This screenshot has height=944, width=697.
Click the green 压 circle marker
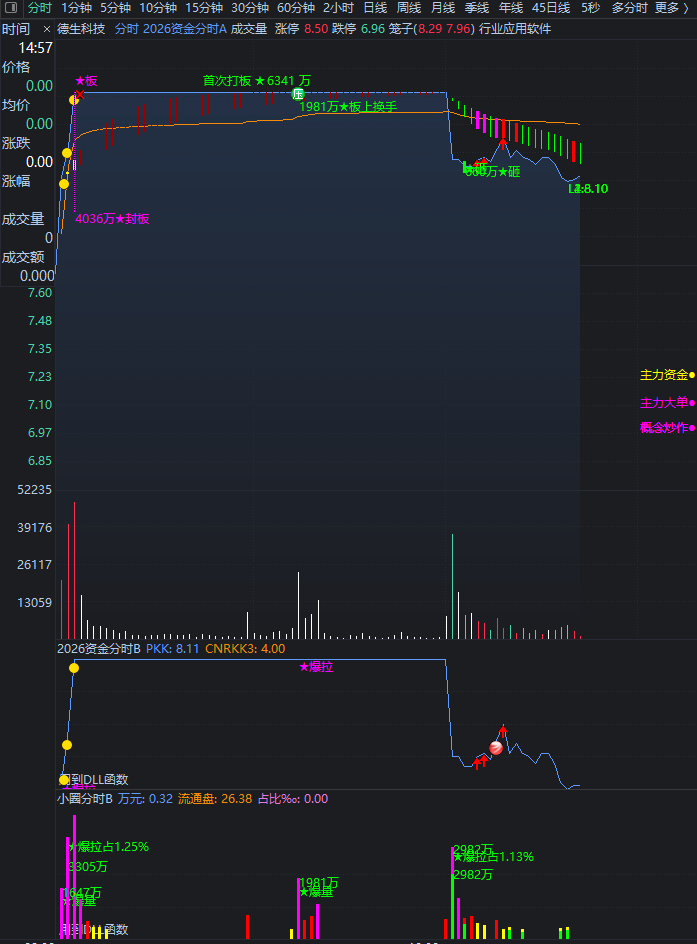pos(298,94)
